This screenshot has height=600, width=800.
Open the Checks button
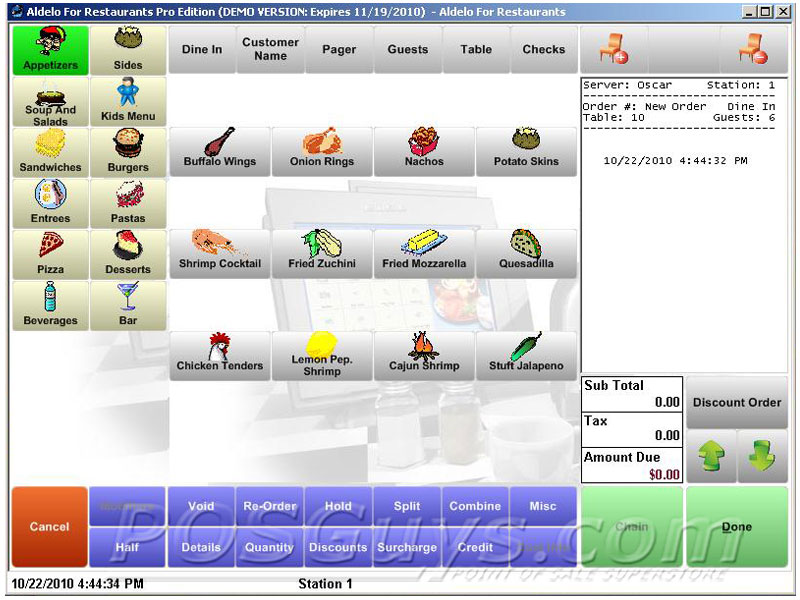click(544, 49)
